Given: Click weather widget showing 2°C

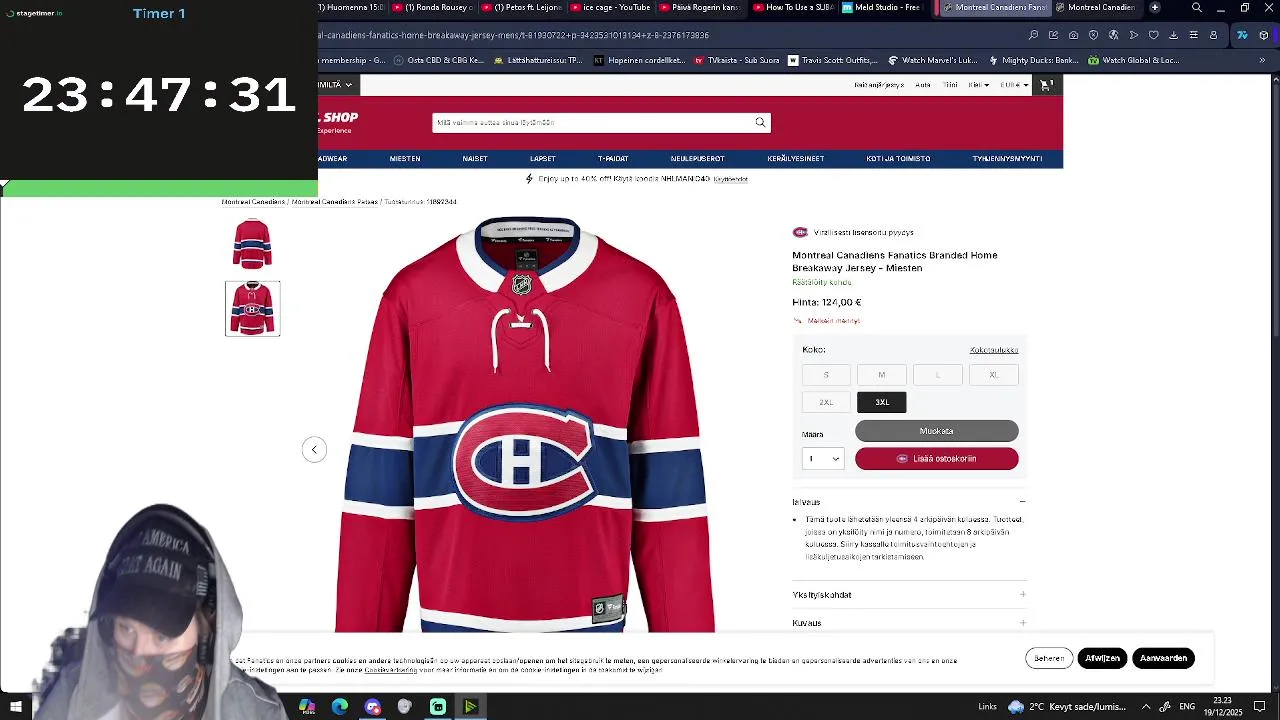Looking at the screenshot, I should click(x=1066, y=707).
